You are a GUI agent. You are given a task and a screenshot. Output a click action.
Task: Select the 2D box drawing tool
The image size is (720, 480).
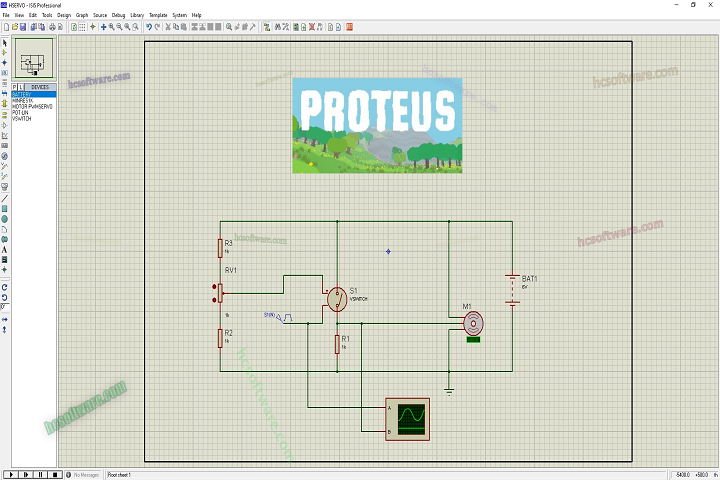[5, 209]
